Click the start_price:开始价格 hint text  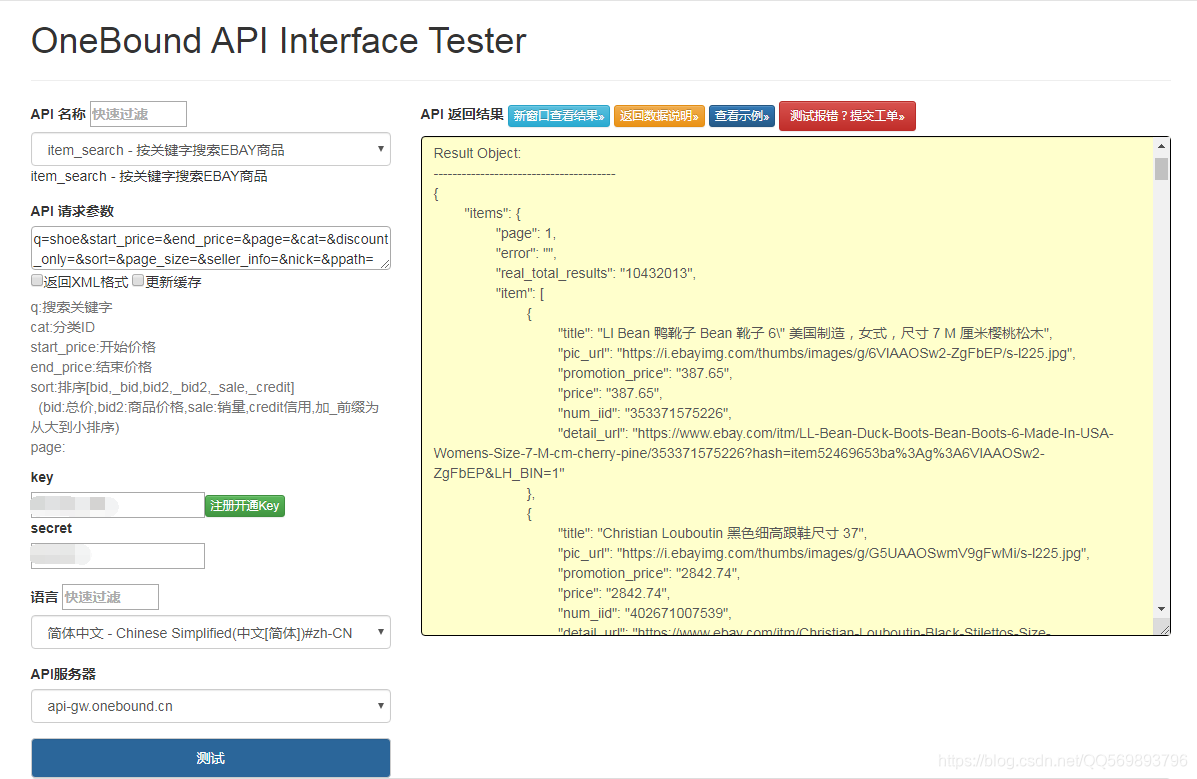[93, 347]
